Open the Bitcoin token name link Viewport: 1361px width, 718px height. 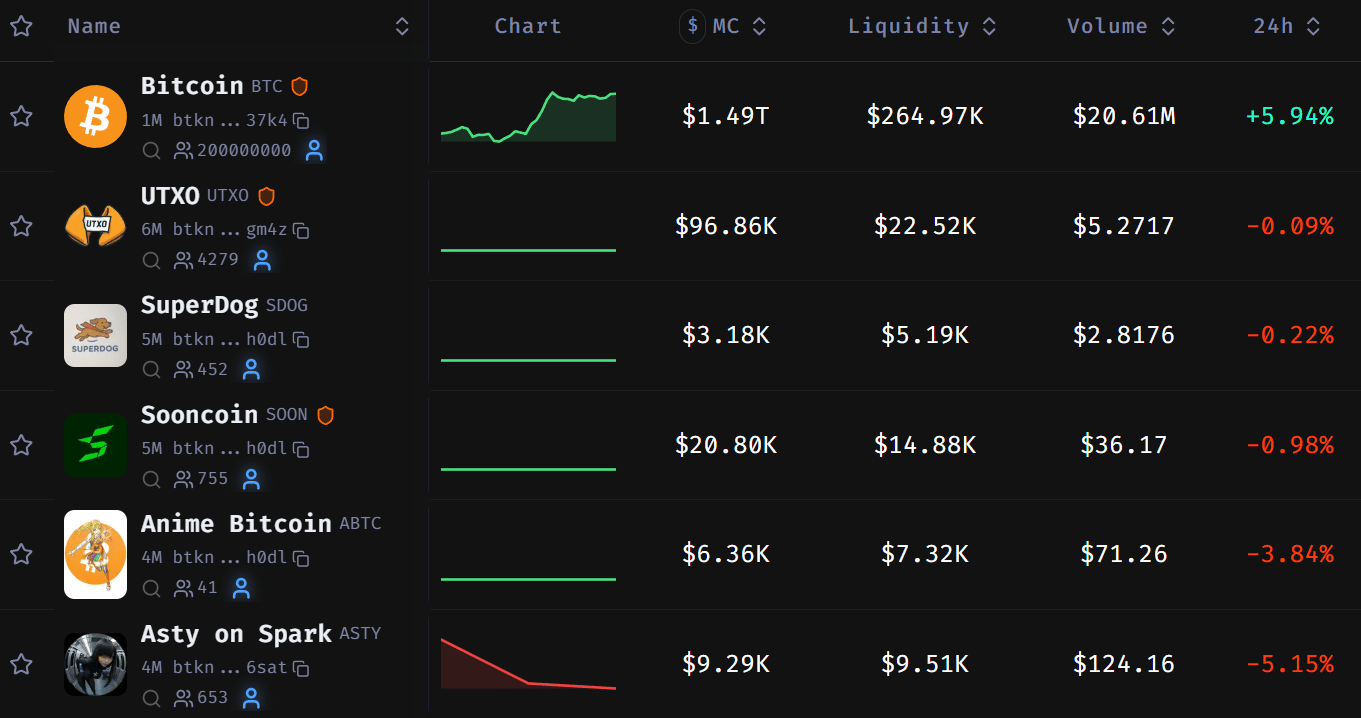pos(192,86)
